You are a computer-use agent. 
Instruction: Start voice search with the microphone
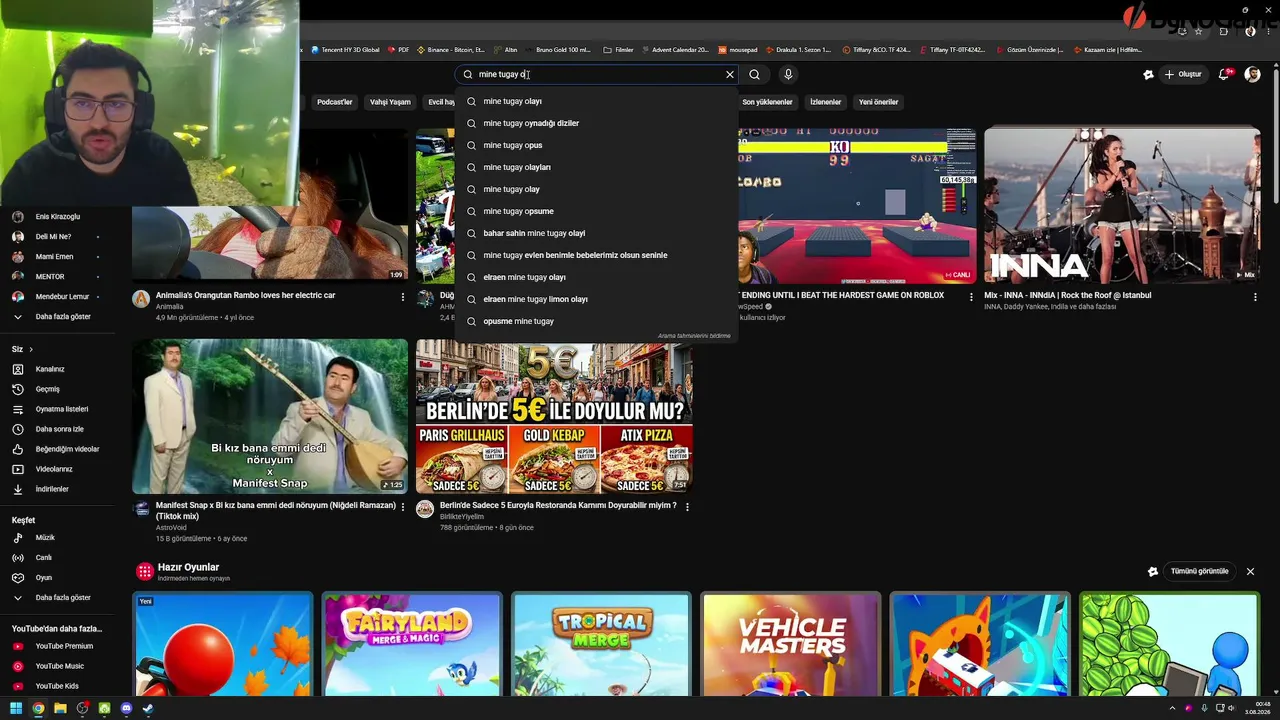click(788, 74)
